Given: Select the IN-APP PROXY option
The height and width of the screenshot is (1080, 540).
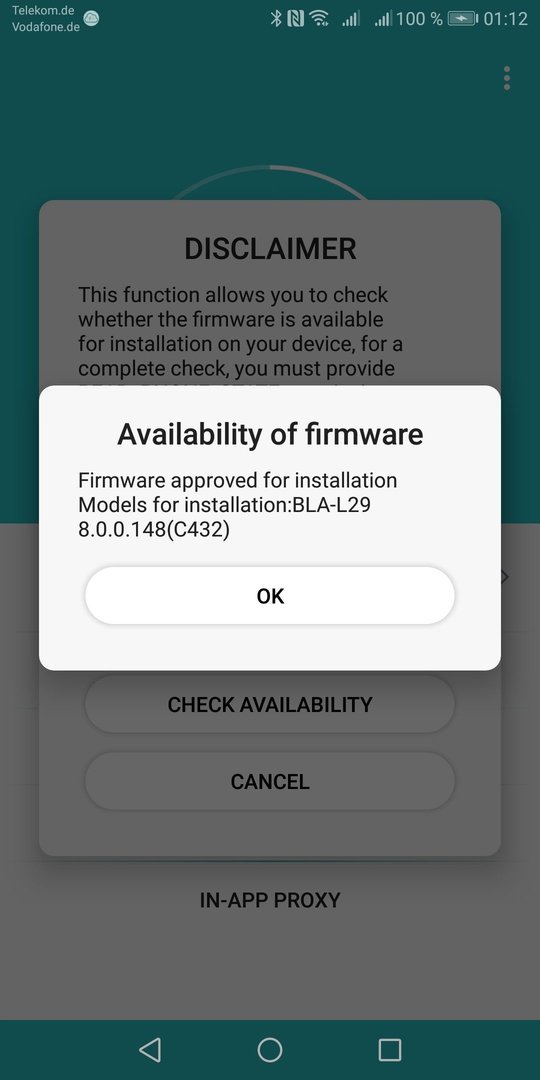Looking at the screenshot, I should point(270,900).
